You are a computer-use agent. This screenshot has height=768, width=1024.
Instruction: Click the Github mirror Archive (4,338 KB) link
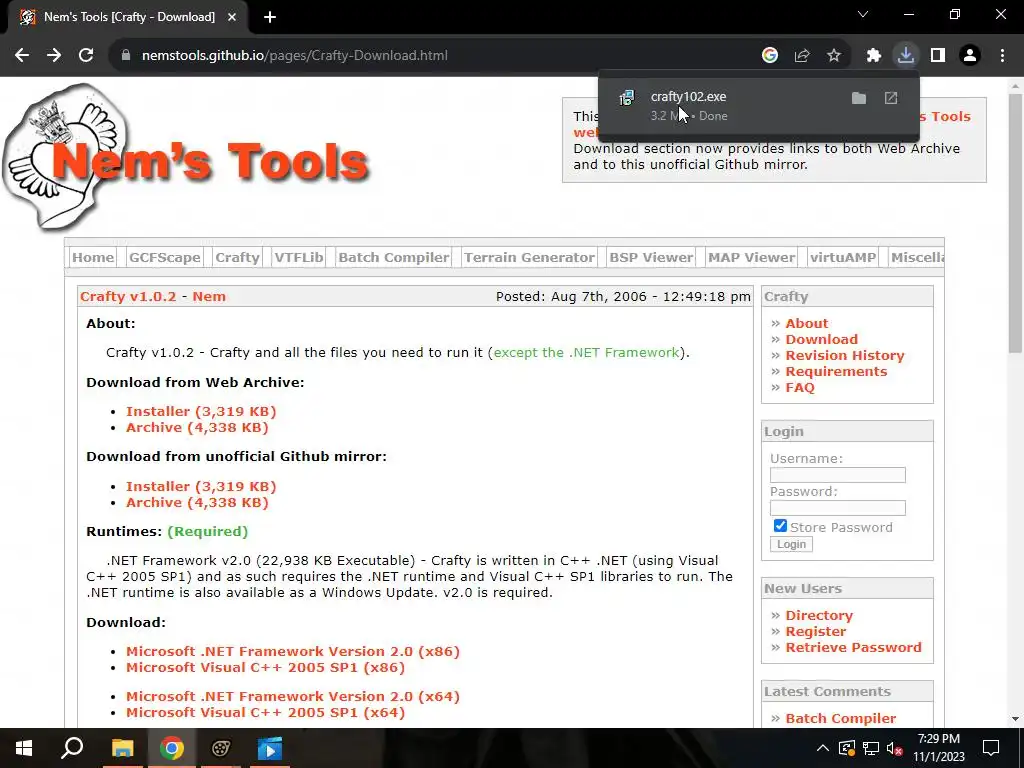[197, 503]
